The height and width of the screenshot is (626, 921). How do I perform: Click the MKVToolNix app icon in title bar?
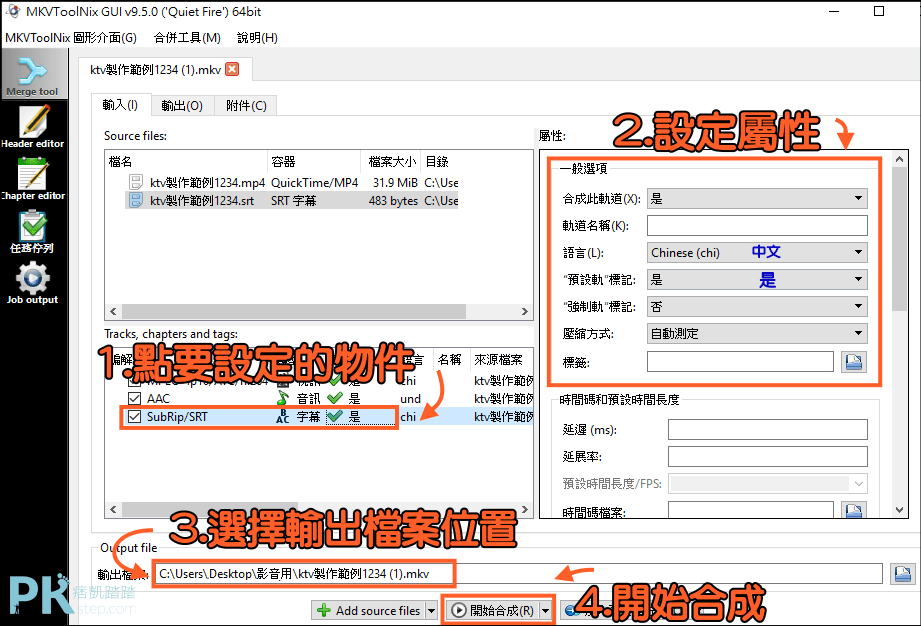click(x=13, y=11)
